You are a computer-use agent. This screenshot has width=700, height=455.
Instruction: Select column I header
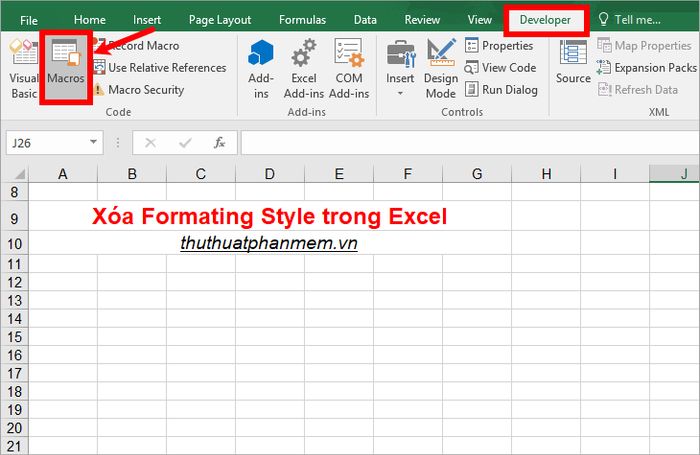[615, 174]
